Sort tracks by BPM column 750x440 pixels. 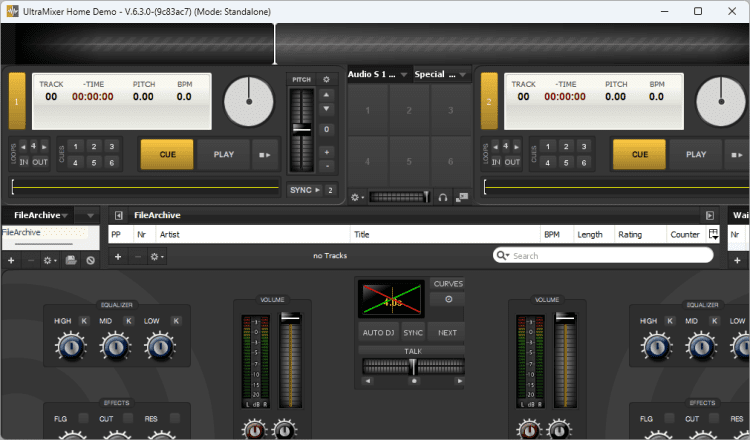[557, 234]
